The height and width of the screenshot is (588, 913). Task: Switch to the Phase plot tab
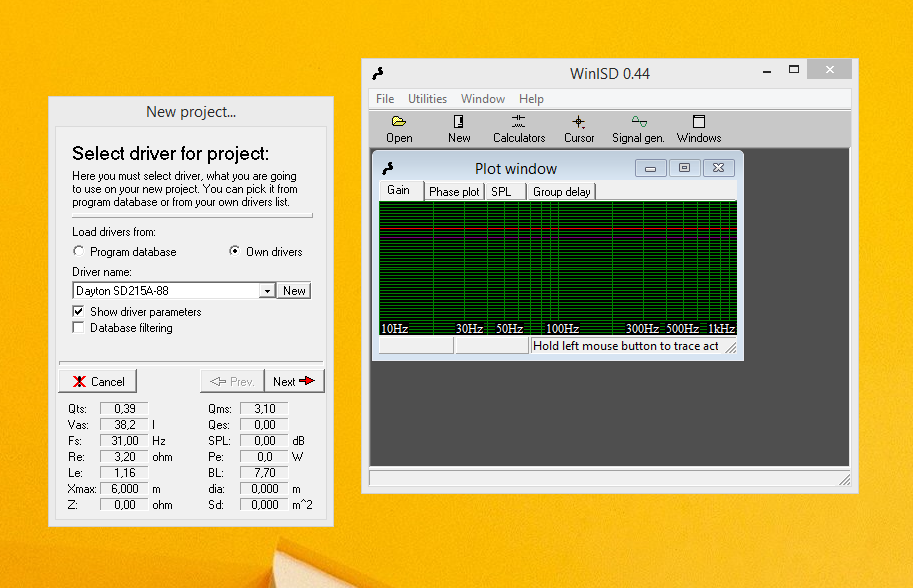(454, 192)
